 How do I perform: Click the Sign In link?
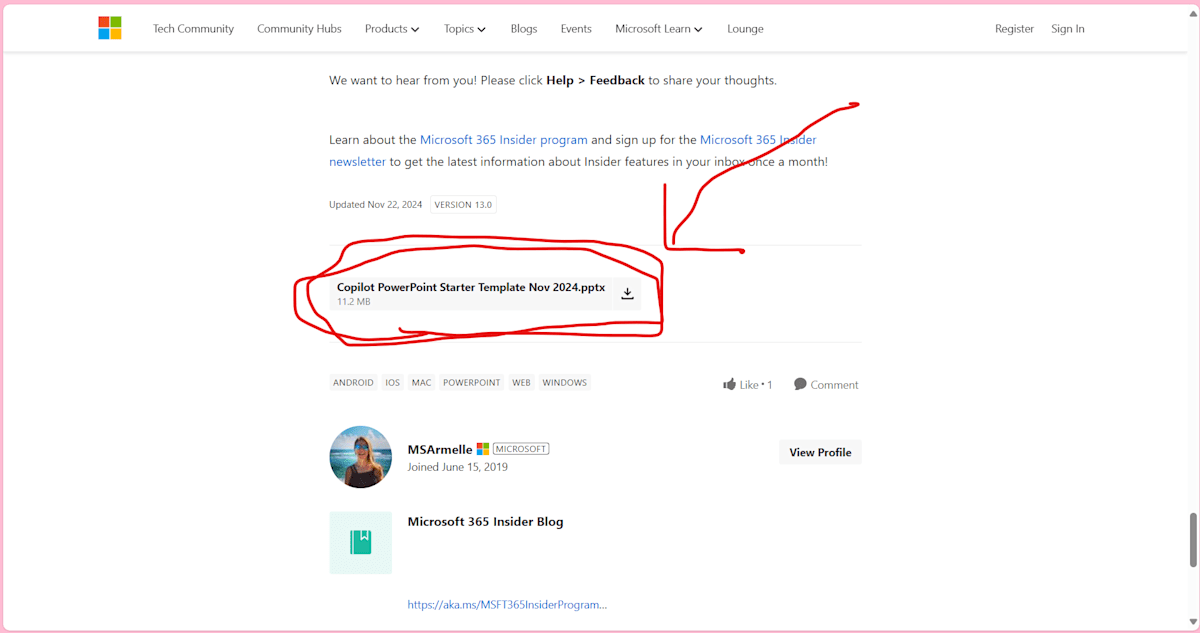pyautogui.click(x=1068, y=29)
